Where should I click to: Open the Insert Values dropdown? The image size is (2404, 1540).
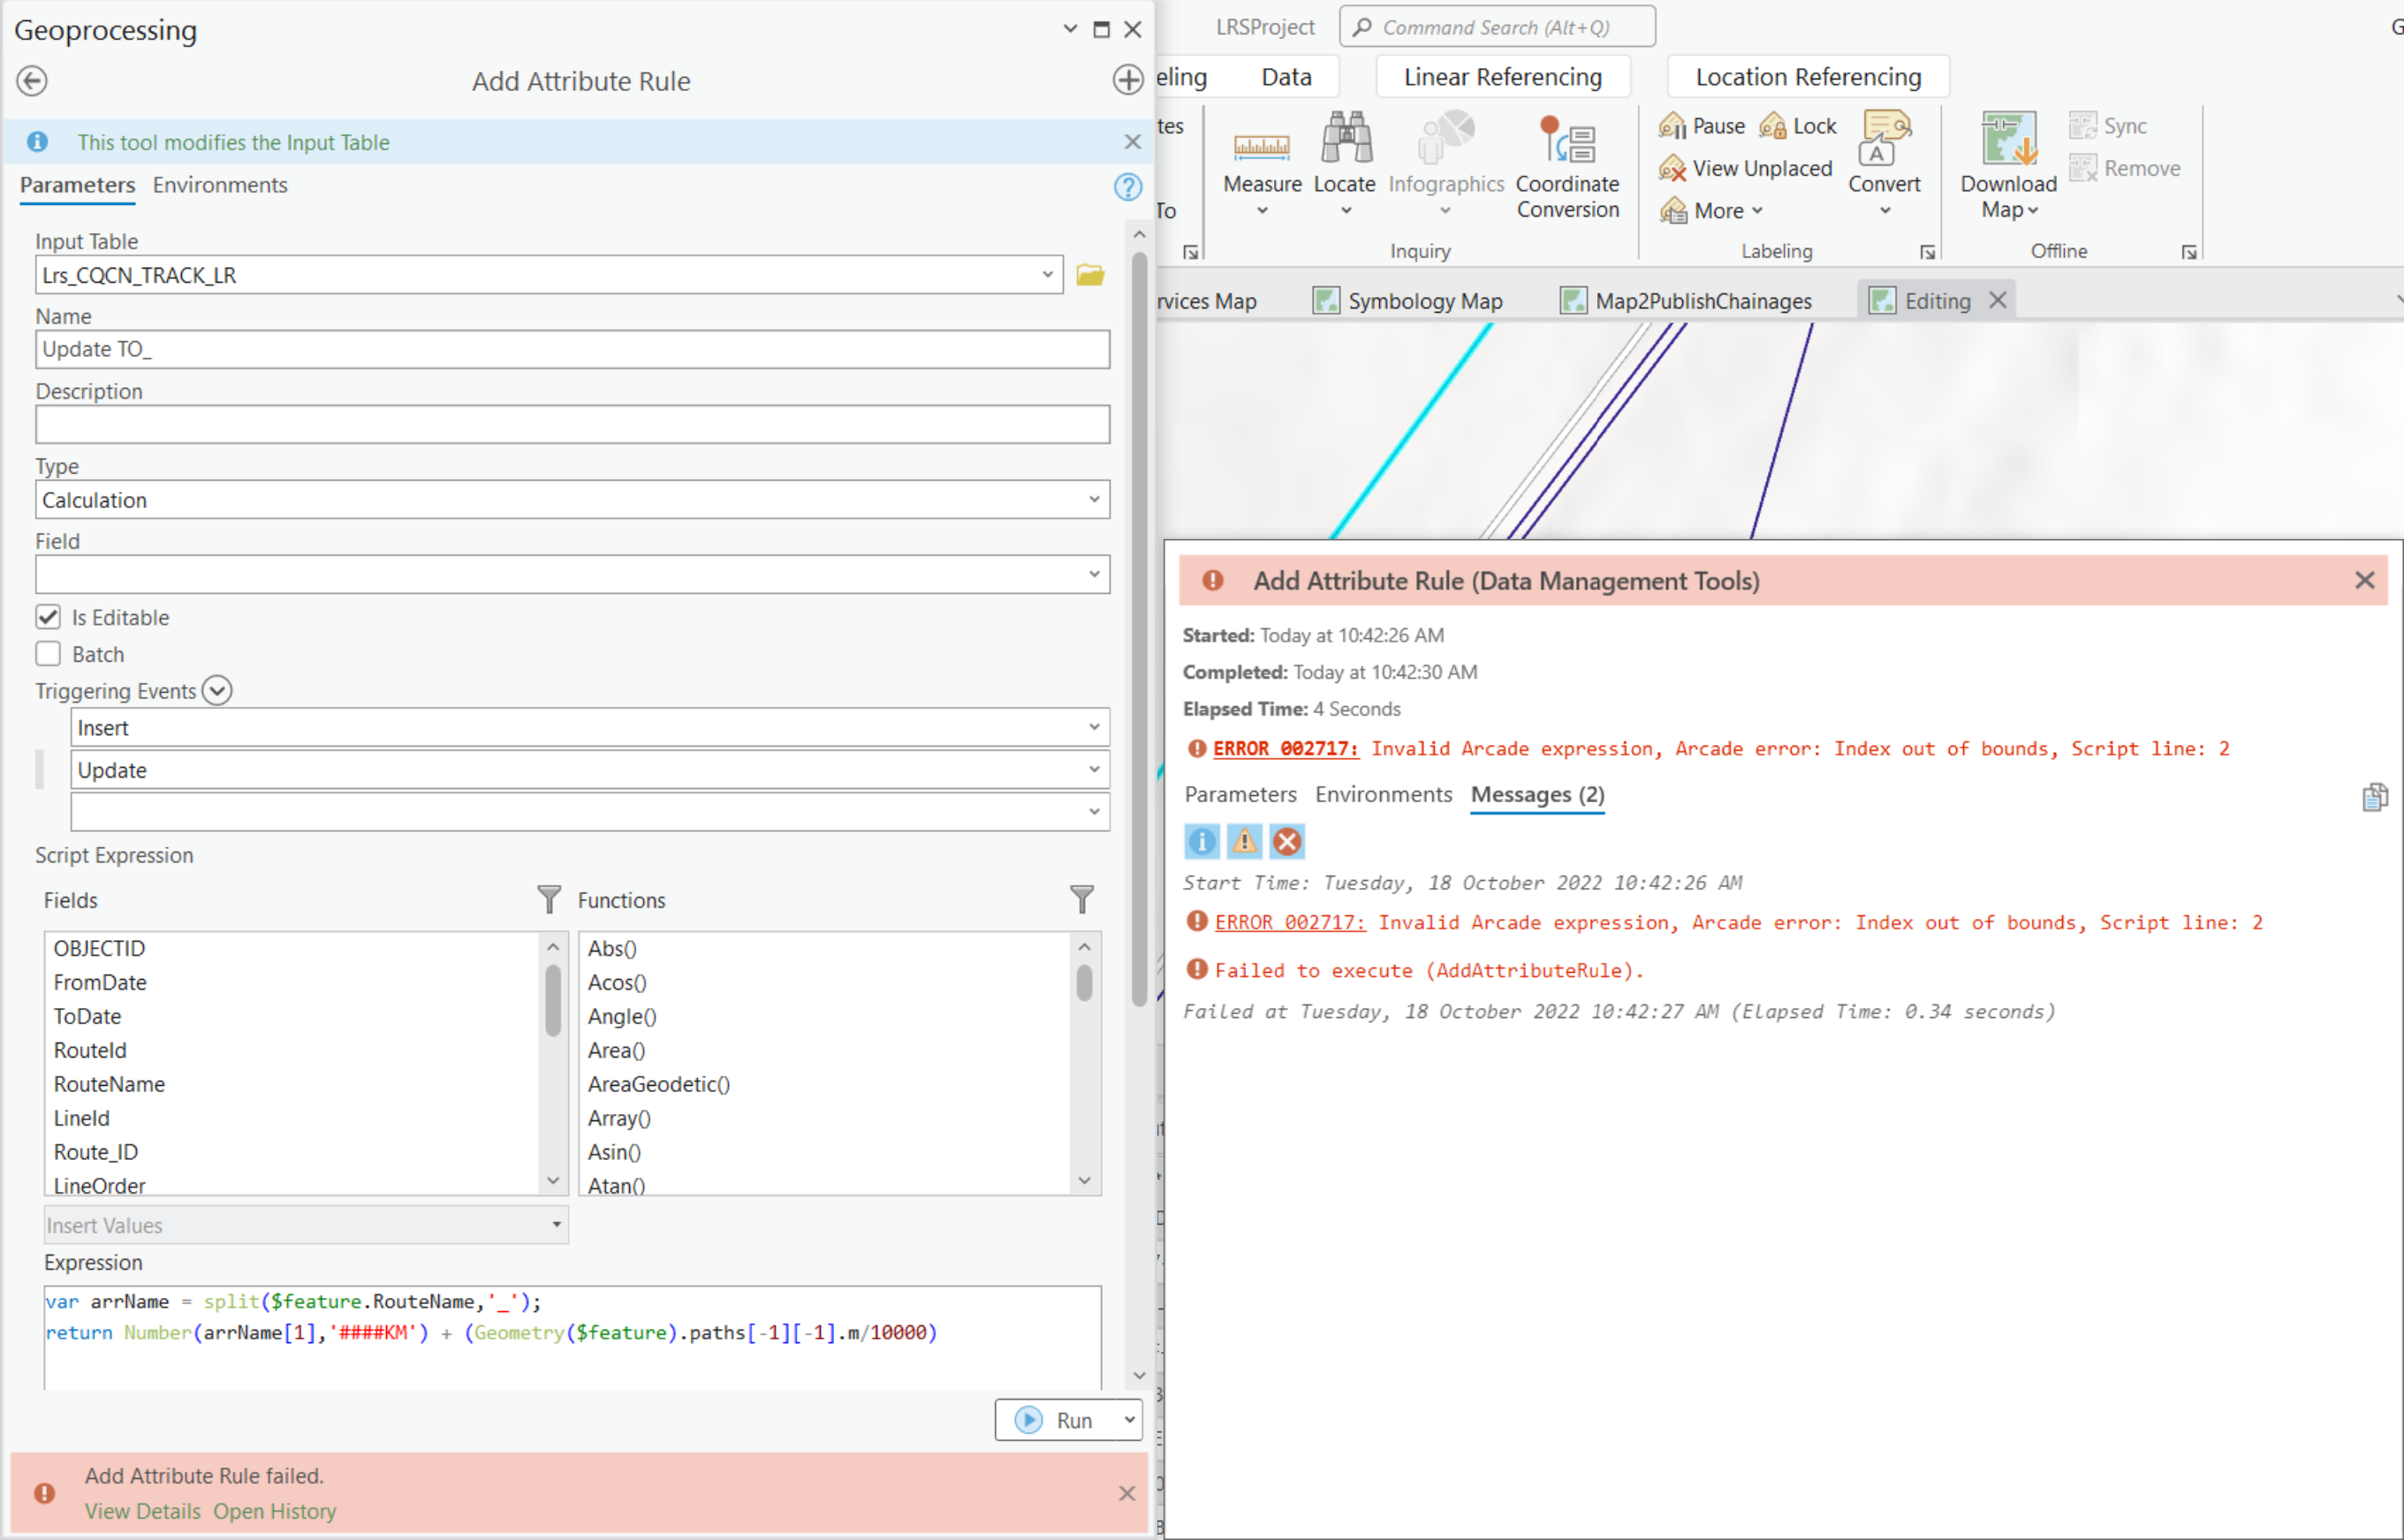pos(305,1224)
